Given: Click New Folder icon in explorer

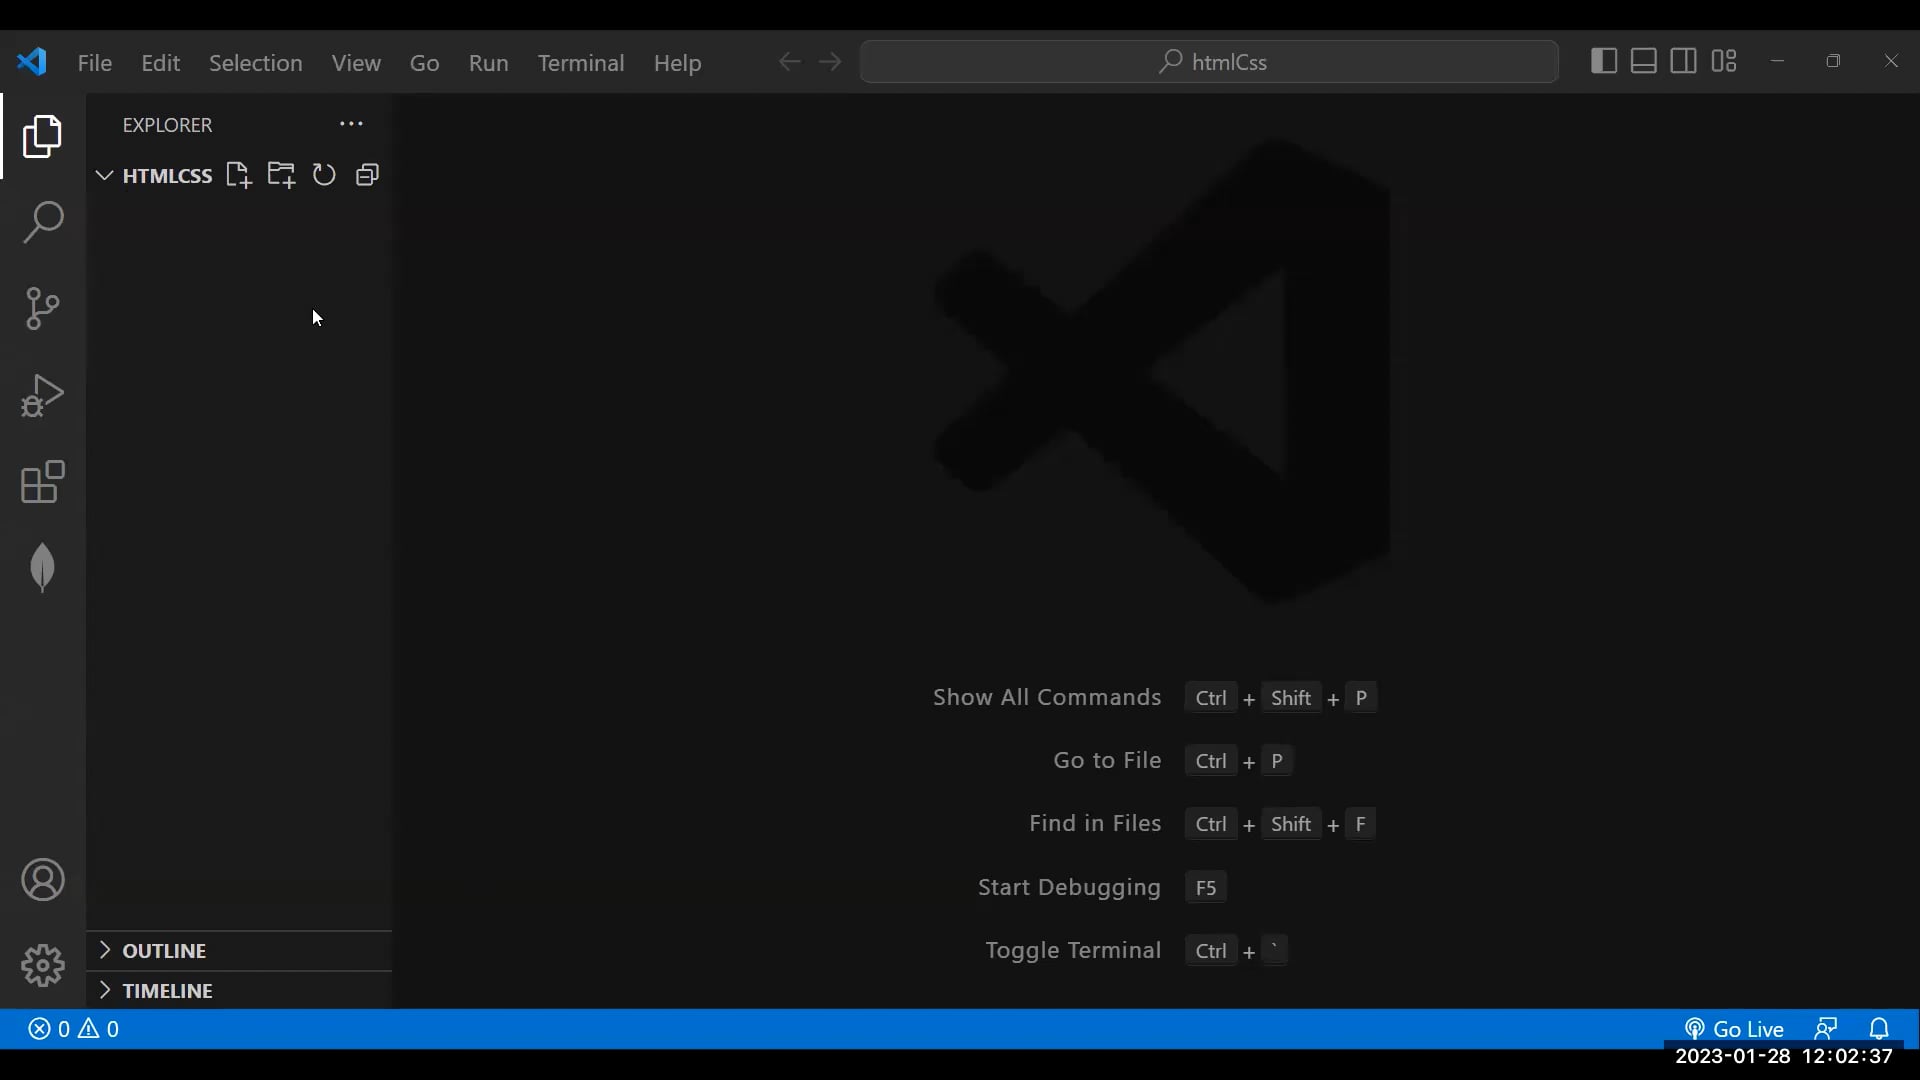Looking at the screenshot, I should pyautogui.click(x=281, y=176).
